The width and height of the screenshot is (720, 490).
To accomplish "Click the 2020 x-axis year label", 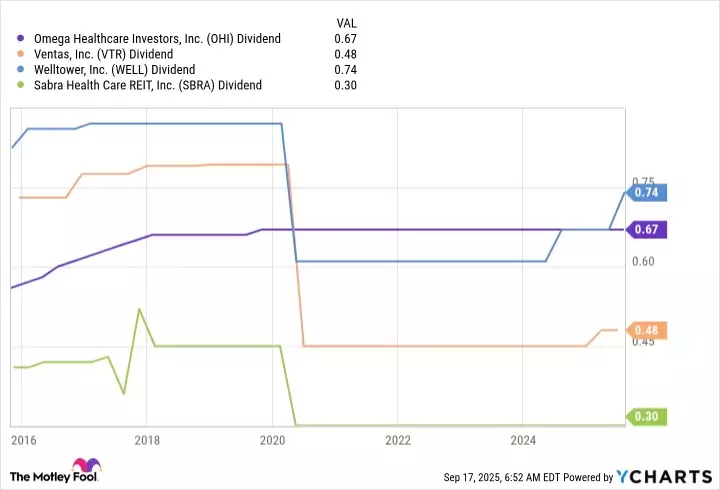I will (x=272, y=438).
